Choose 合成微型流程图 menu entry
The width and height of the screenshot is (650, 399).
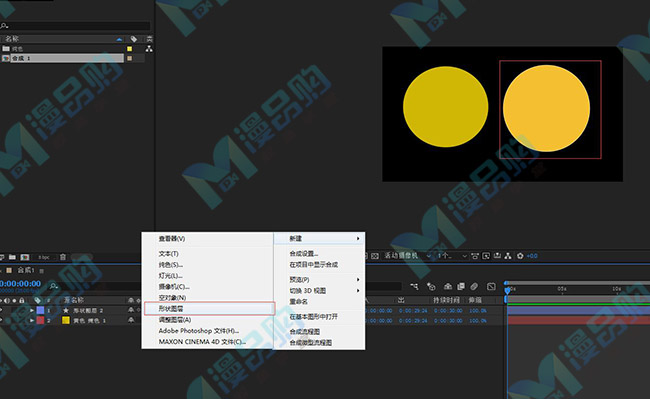[x=319, y=343]
